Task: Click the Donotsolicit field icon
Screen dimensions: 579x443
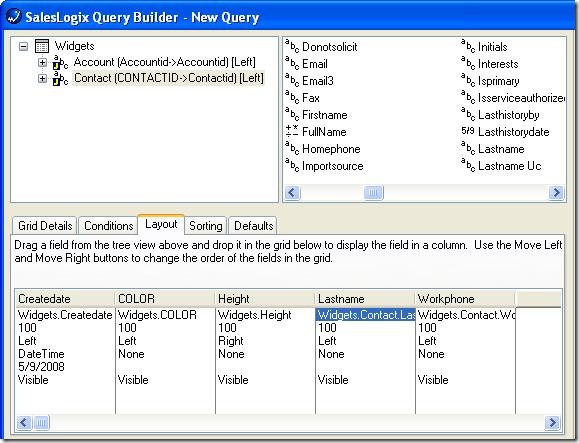Action: (x=292, y=47)
